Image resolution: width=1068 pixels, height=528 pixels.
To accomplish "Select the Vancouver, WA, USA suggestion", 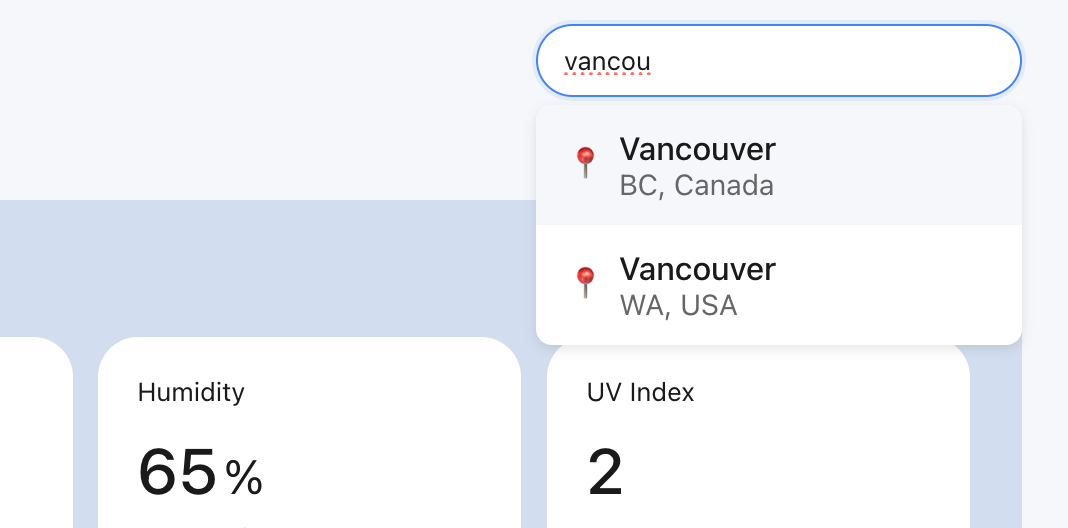I will 779,285.
